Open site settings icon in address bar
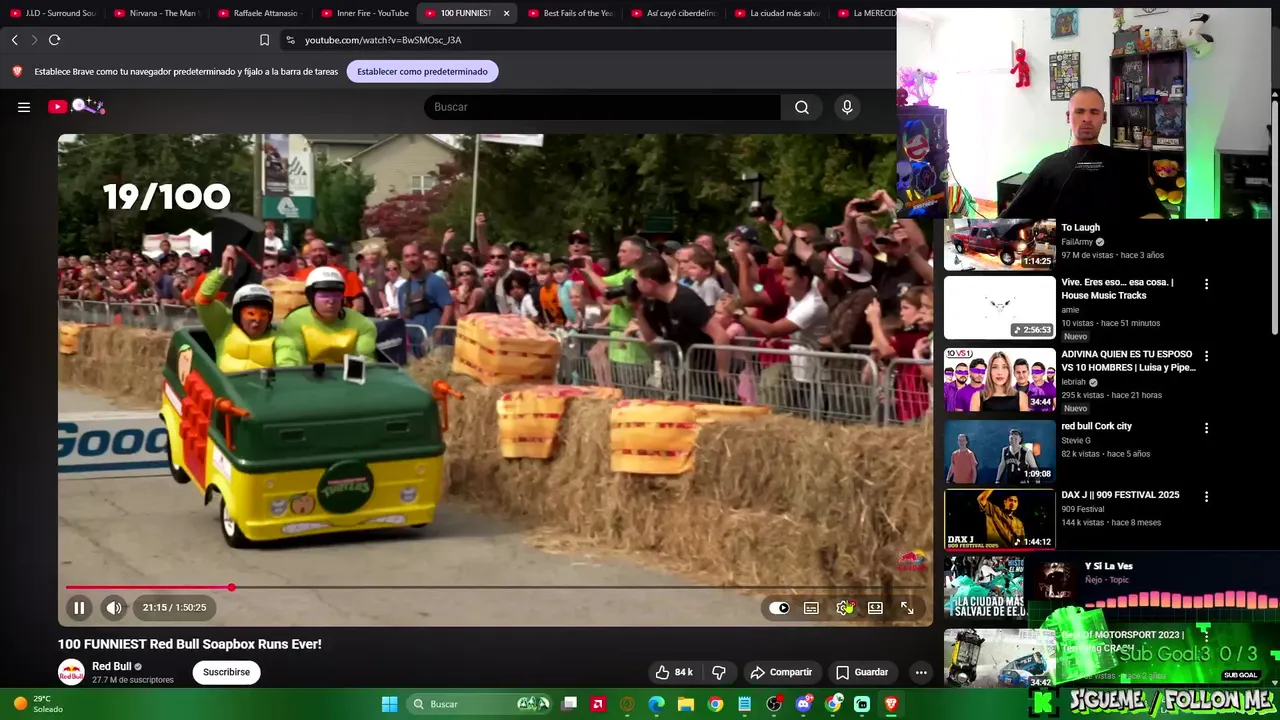1280x720 pixels. [290, 40]
